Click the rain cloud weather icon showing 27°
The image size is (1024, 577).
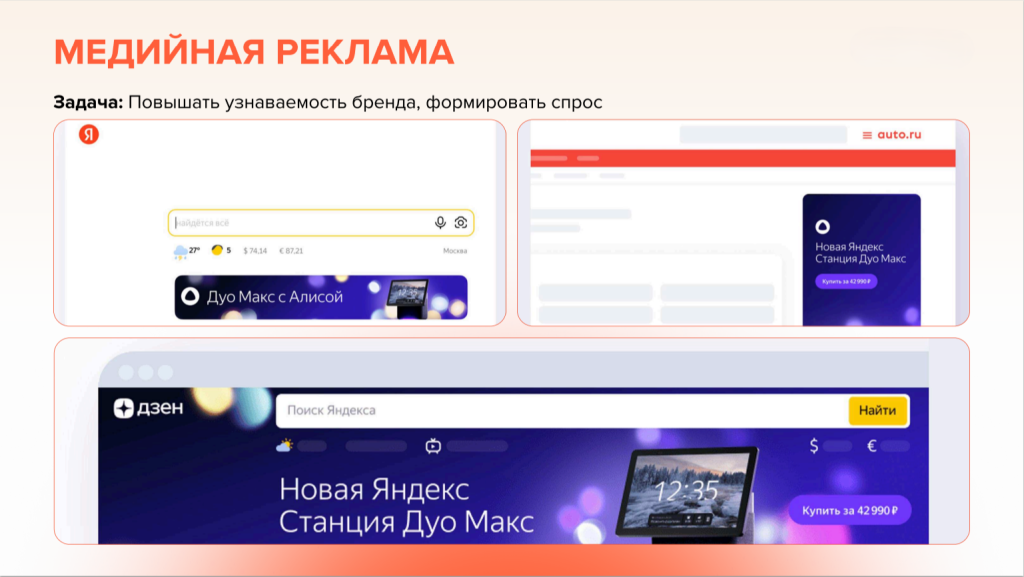pos(180,250)
